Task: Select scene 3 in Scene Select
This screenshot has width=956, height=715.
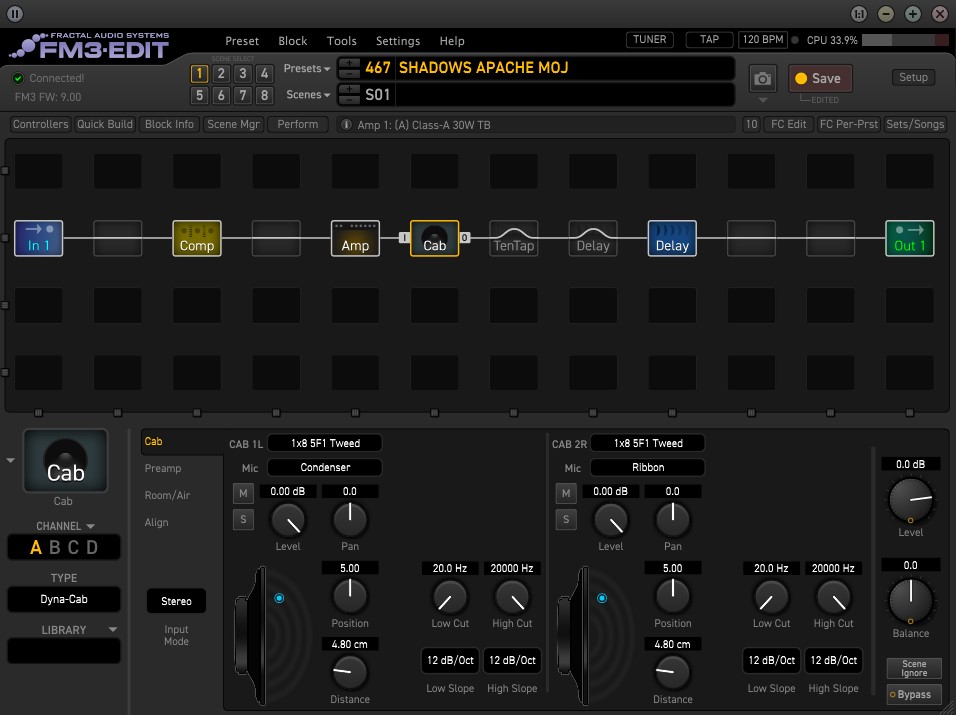Action: click(x=243, y=73)
